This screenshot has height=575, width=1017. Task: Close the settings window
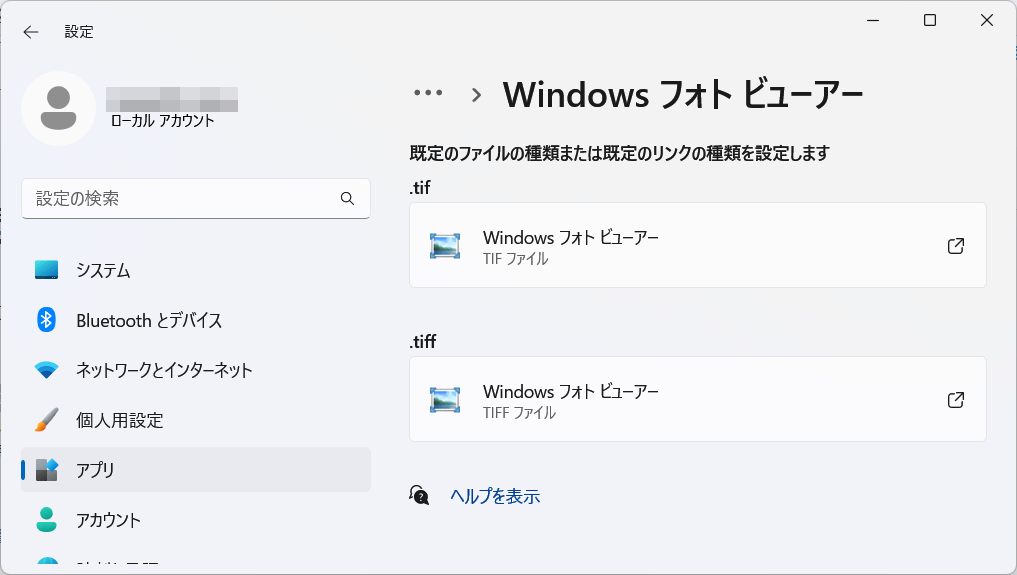(x=987, y=20)
